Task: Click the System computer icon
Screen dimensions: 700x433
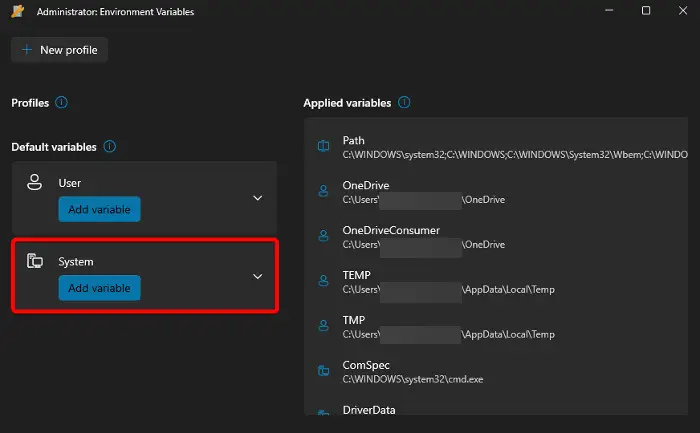Action: pos(35,261)
